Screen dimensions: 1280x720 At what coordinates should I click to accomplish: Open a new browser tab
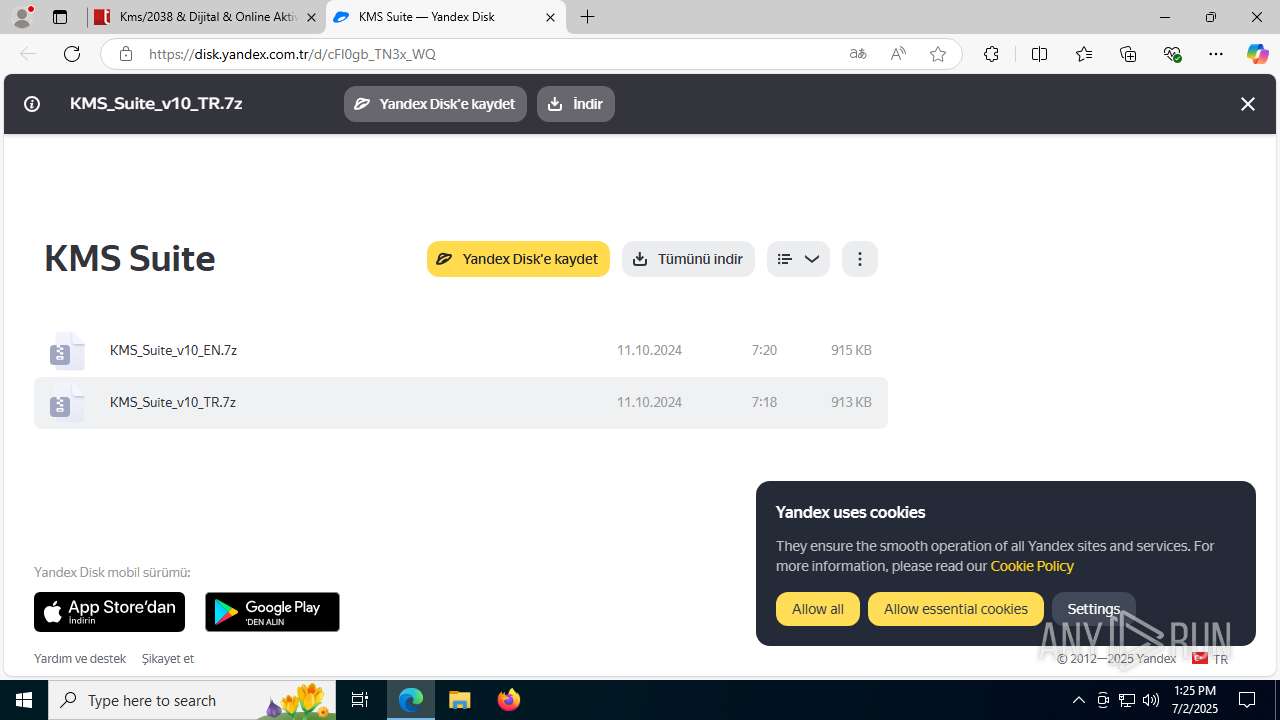pyautogui.click(x=588, y=17)
